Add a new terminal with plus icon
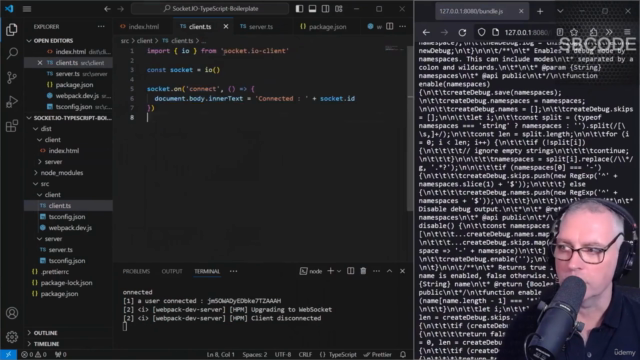This screenshot has height=360, width=640. tap(330, 271)
